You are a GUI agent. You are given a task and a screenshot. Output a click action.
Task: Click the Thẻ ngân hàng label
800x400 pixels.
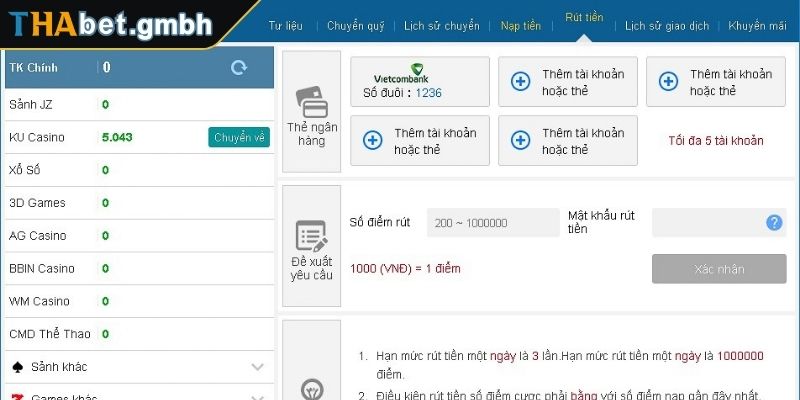(x=312, y=134)
